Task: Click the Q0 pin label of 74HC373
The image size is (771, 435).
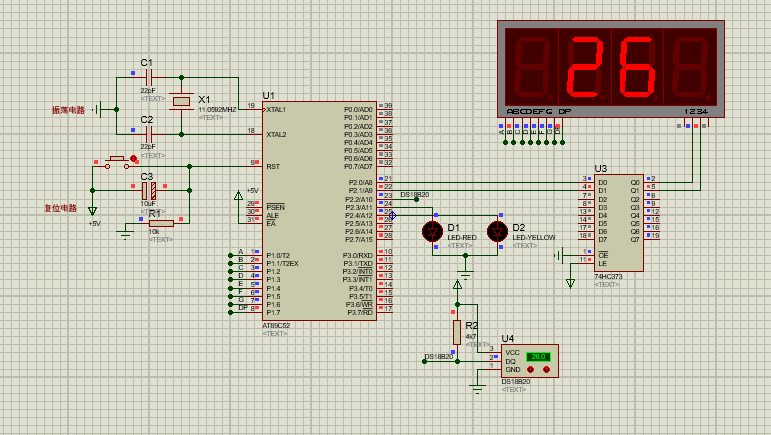Action: click(x=635, y=182)
